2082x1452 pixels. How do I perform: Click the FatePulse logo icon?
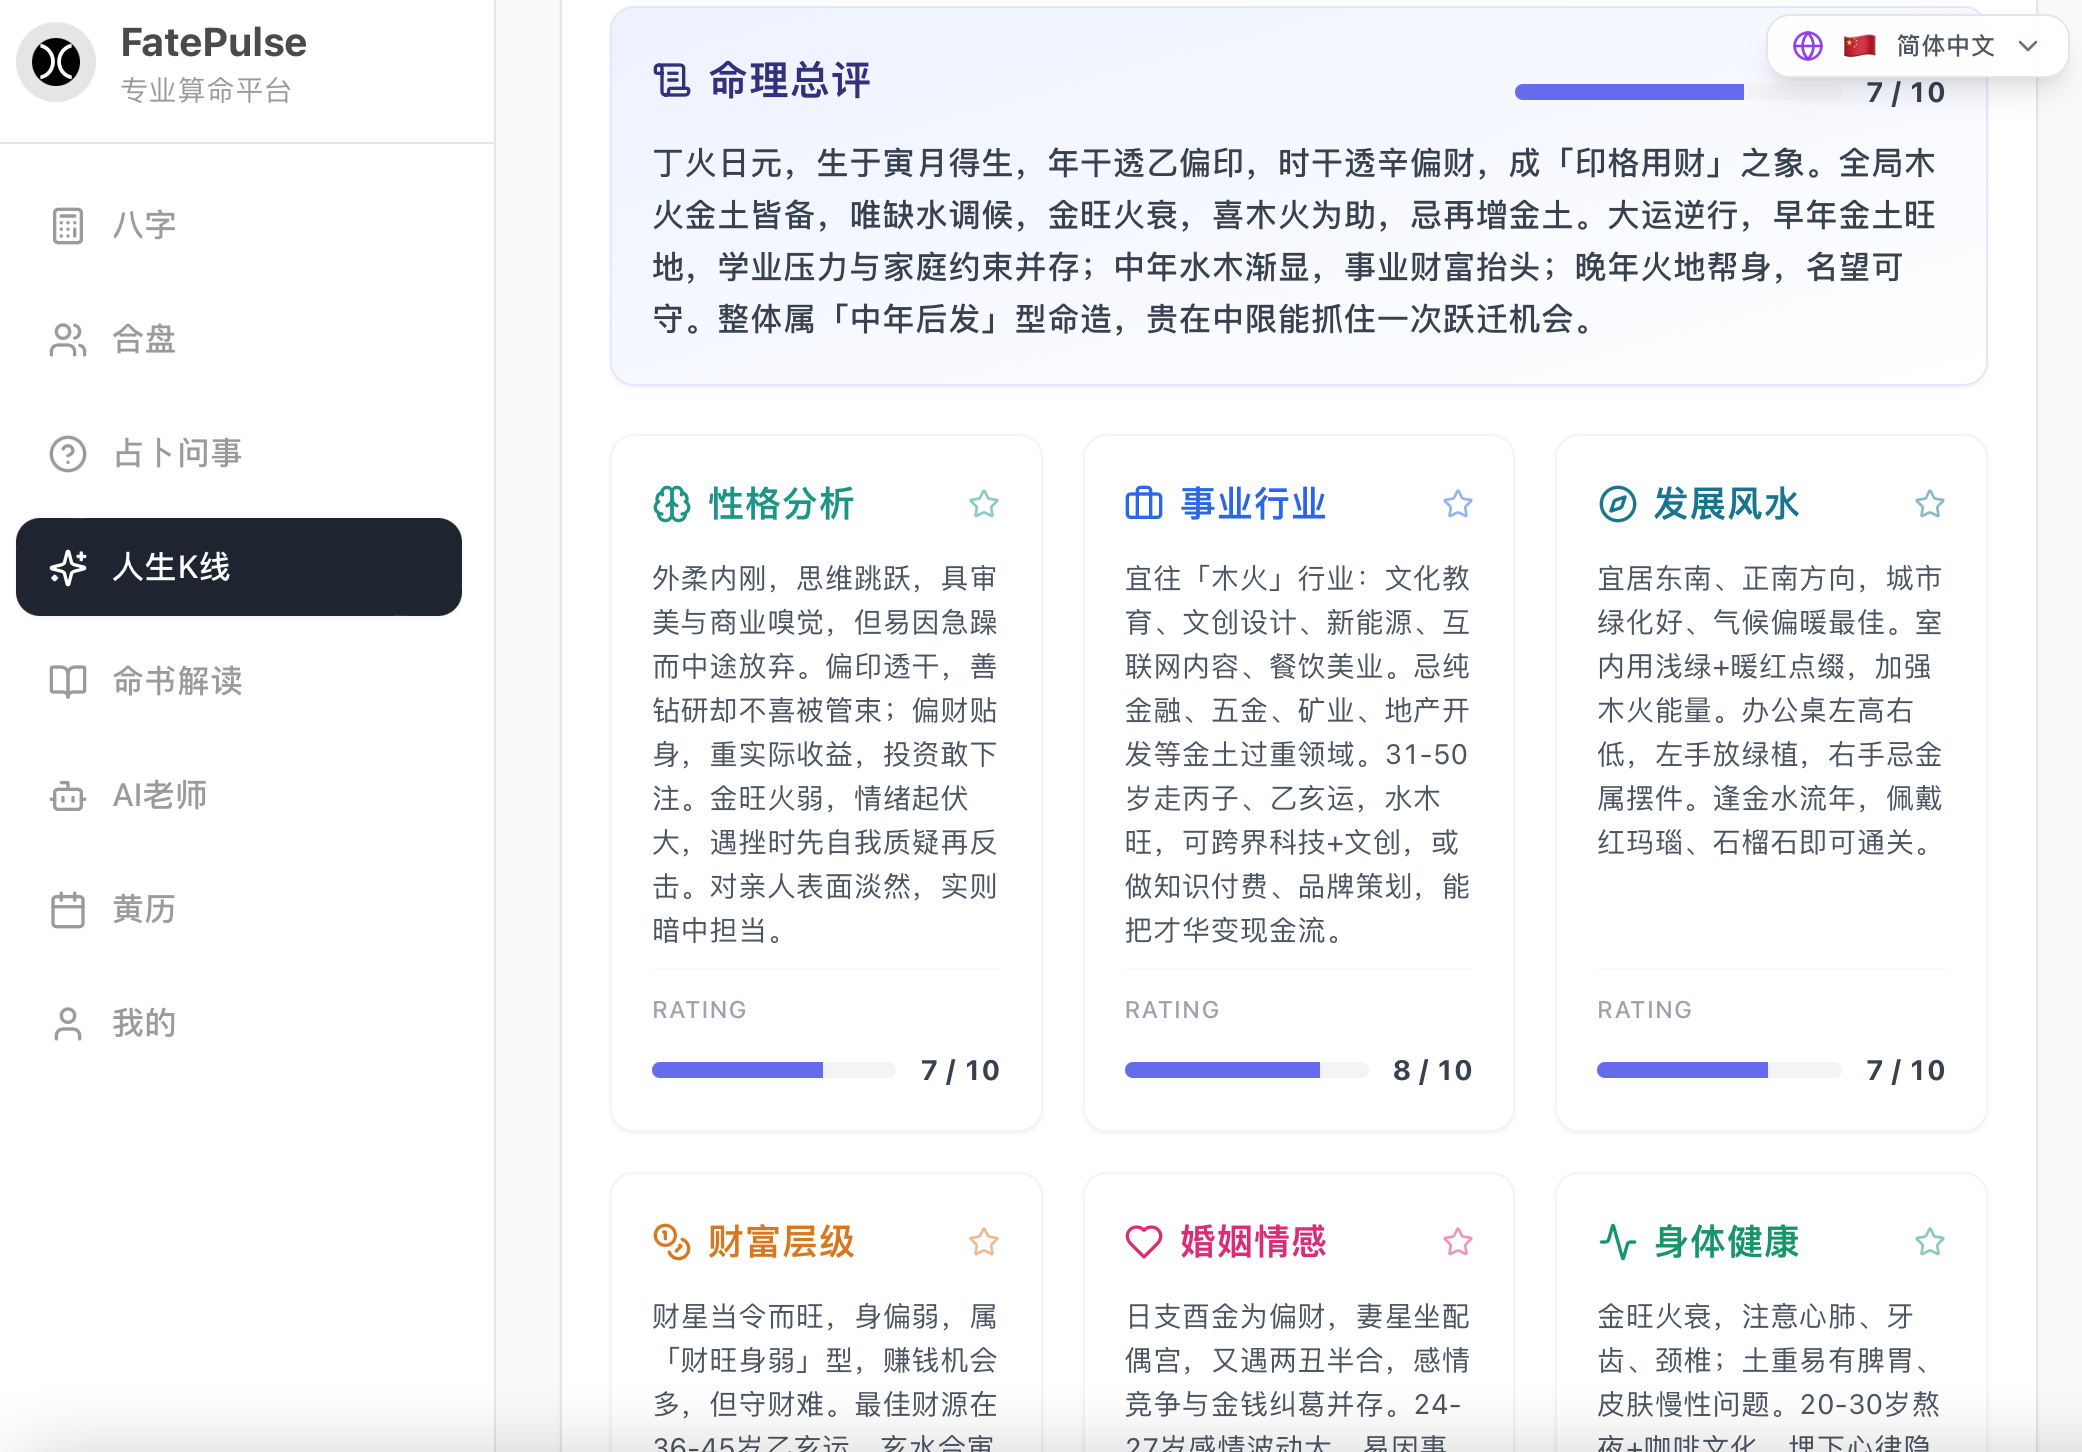(x=56, y=62)
